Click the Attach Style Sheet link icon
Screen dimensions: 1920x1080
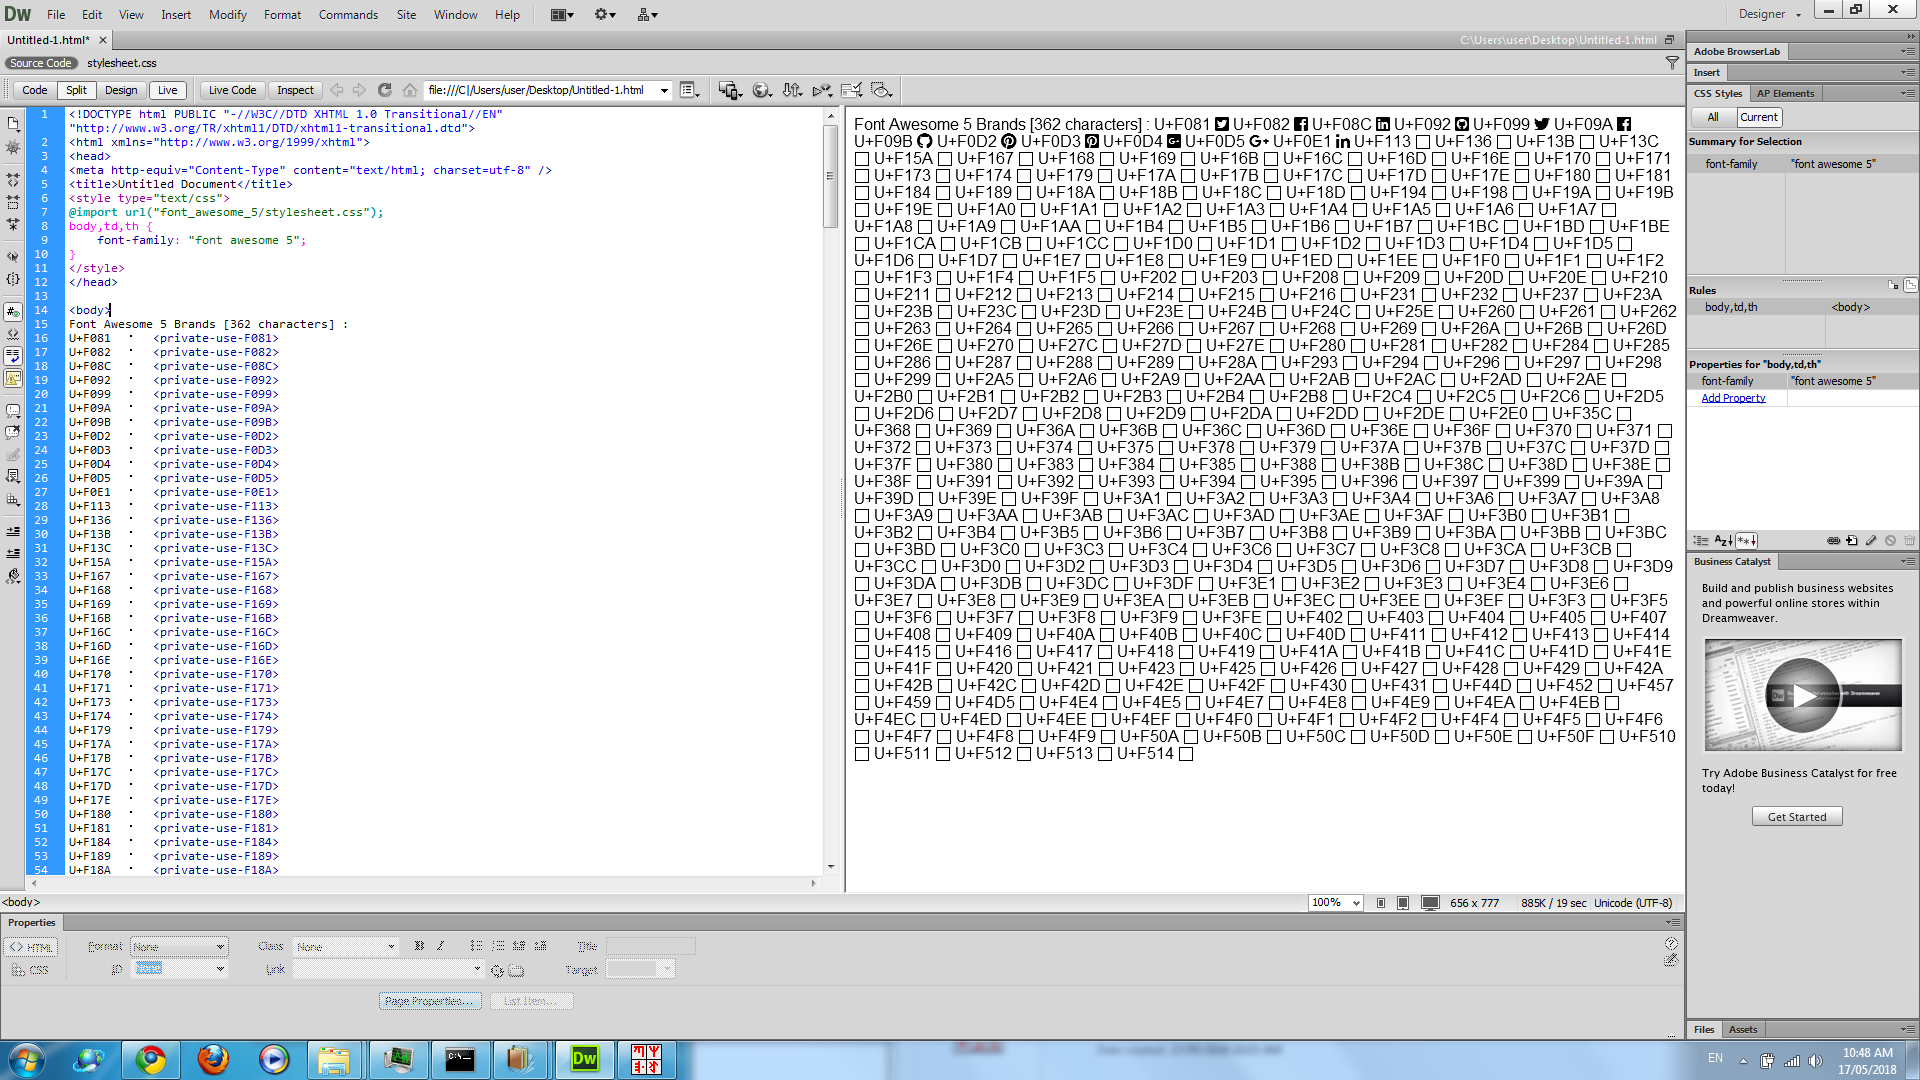pyautogui.click(x=1833, y=540)
